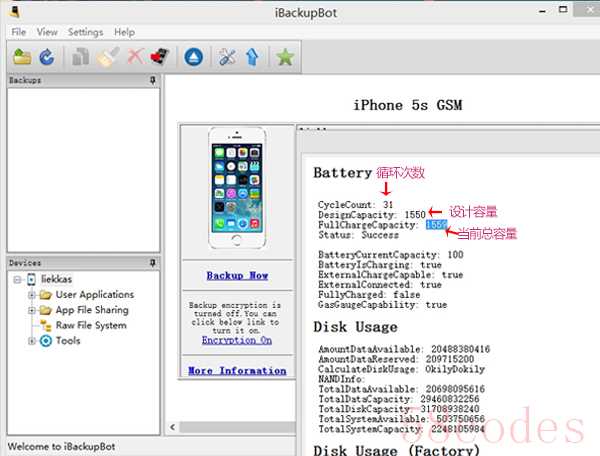This screenshot has width=600, height=456.
Task: Select App File Sharing tree item
Action: [92, 310]
